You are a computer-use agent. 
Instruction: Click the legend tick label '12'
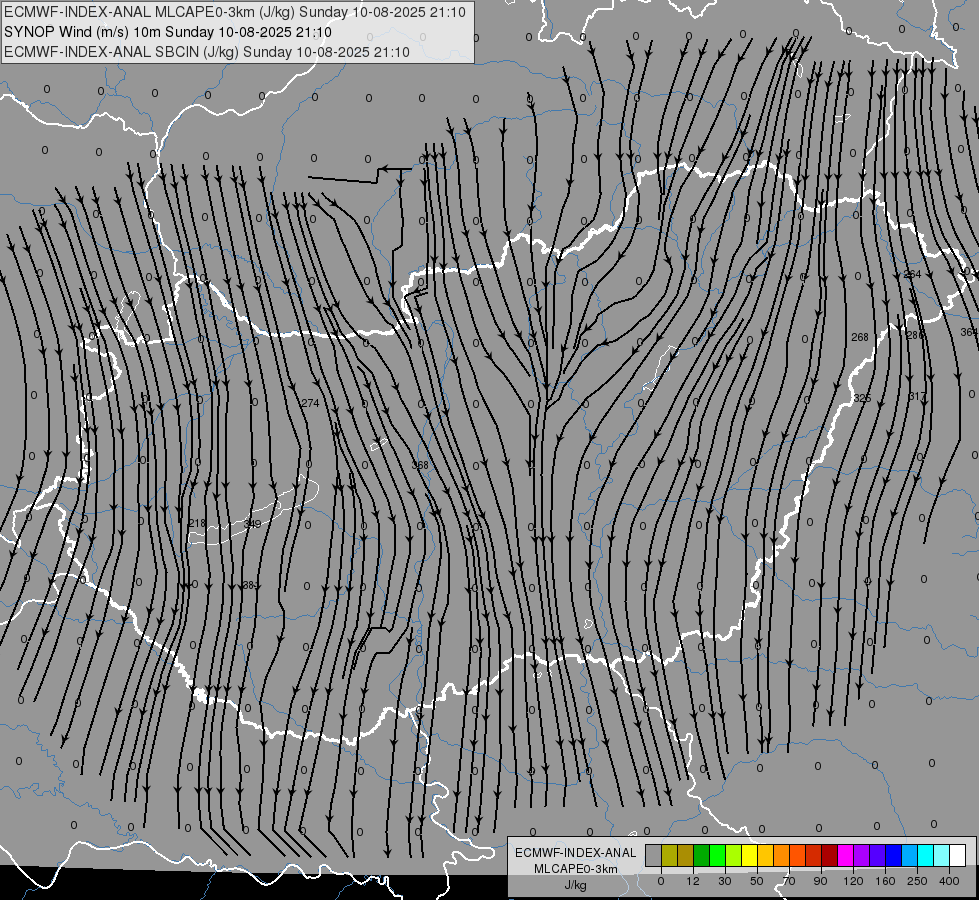coord(693,881)
